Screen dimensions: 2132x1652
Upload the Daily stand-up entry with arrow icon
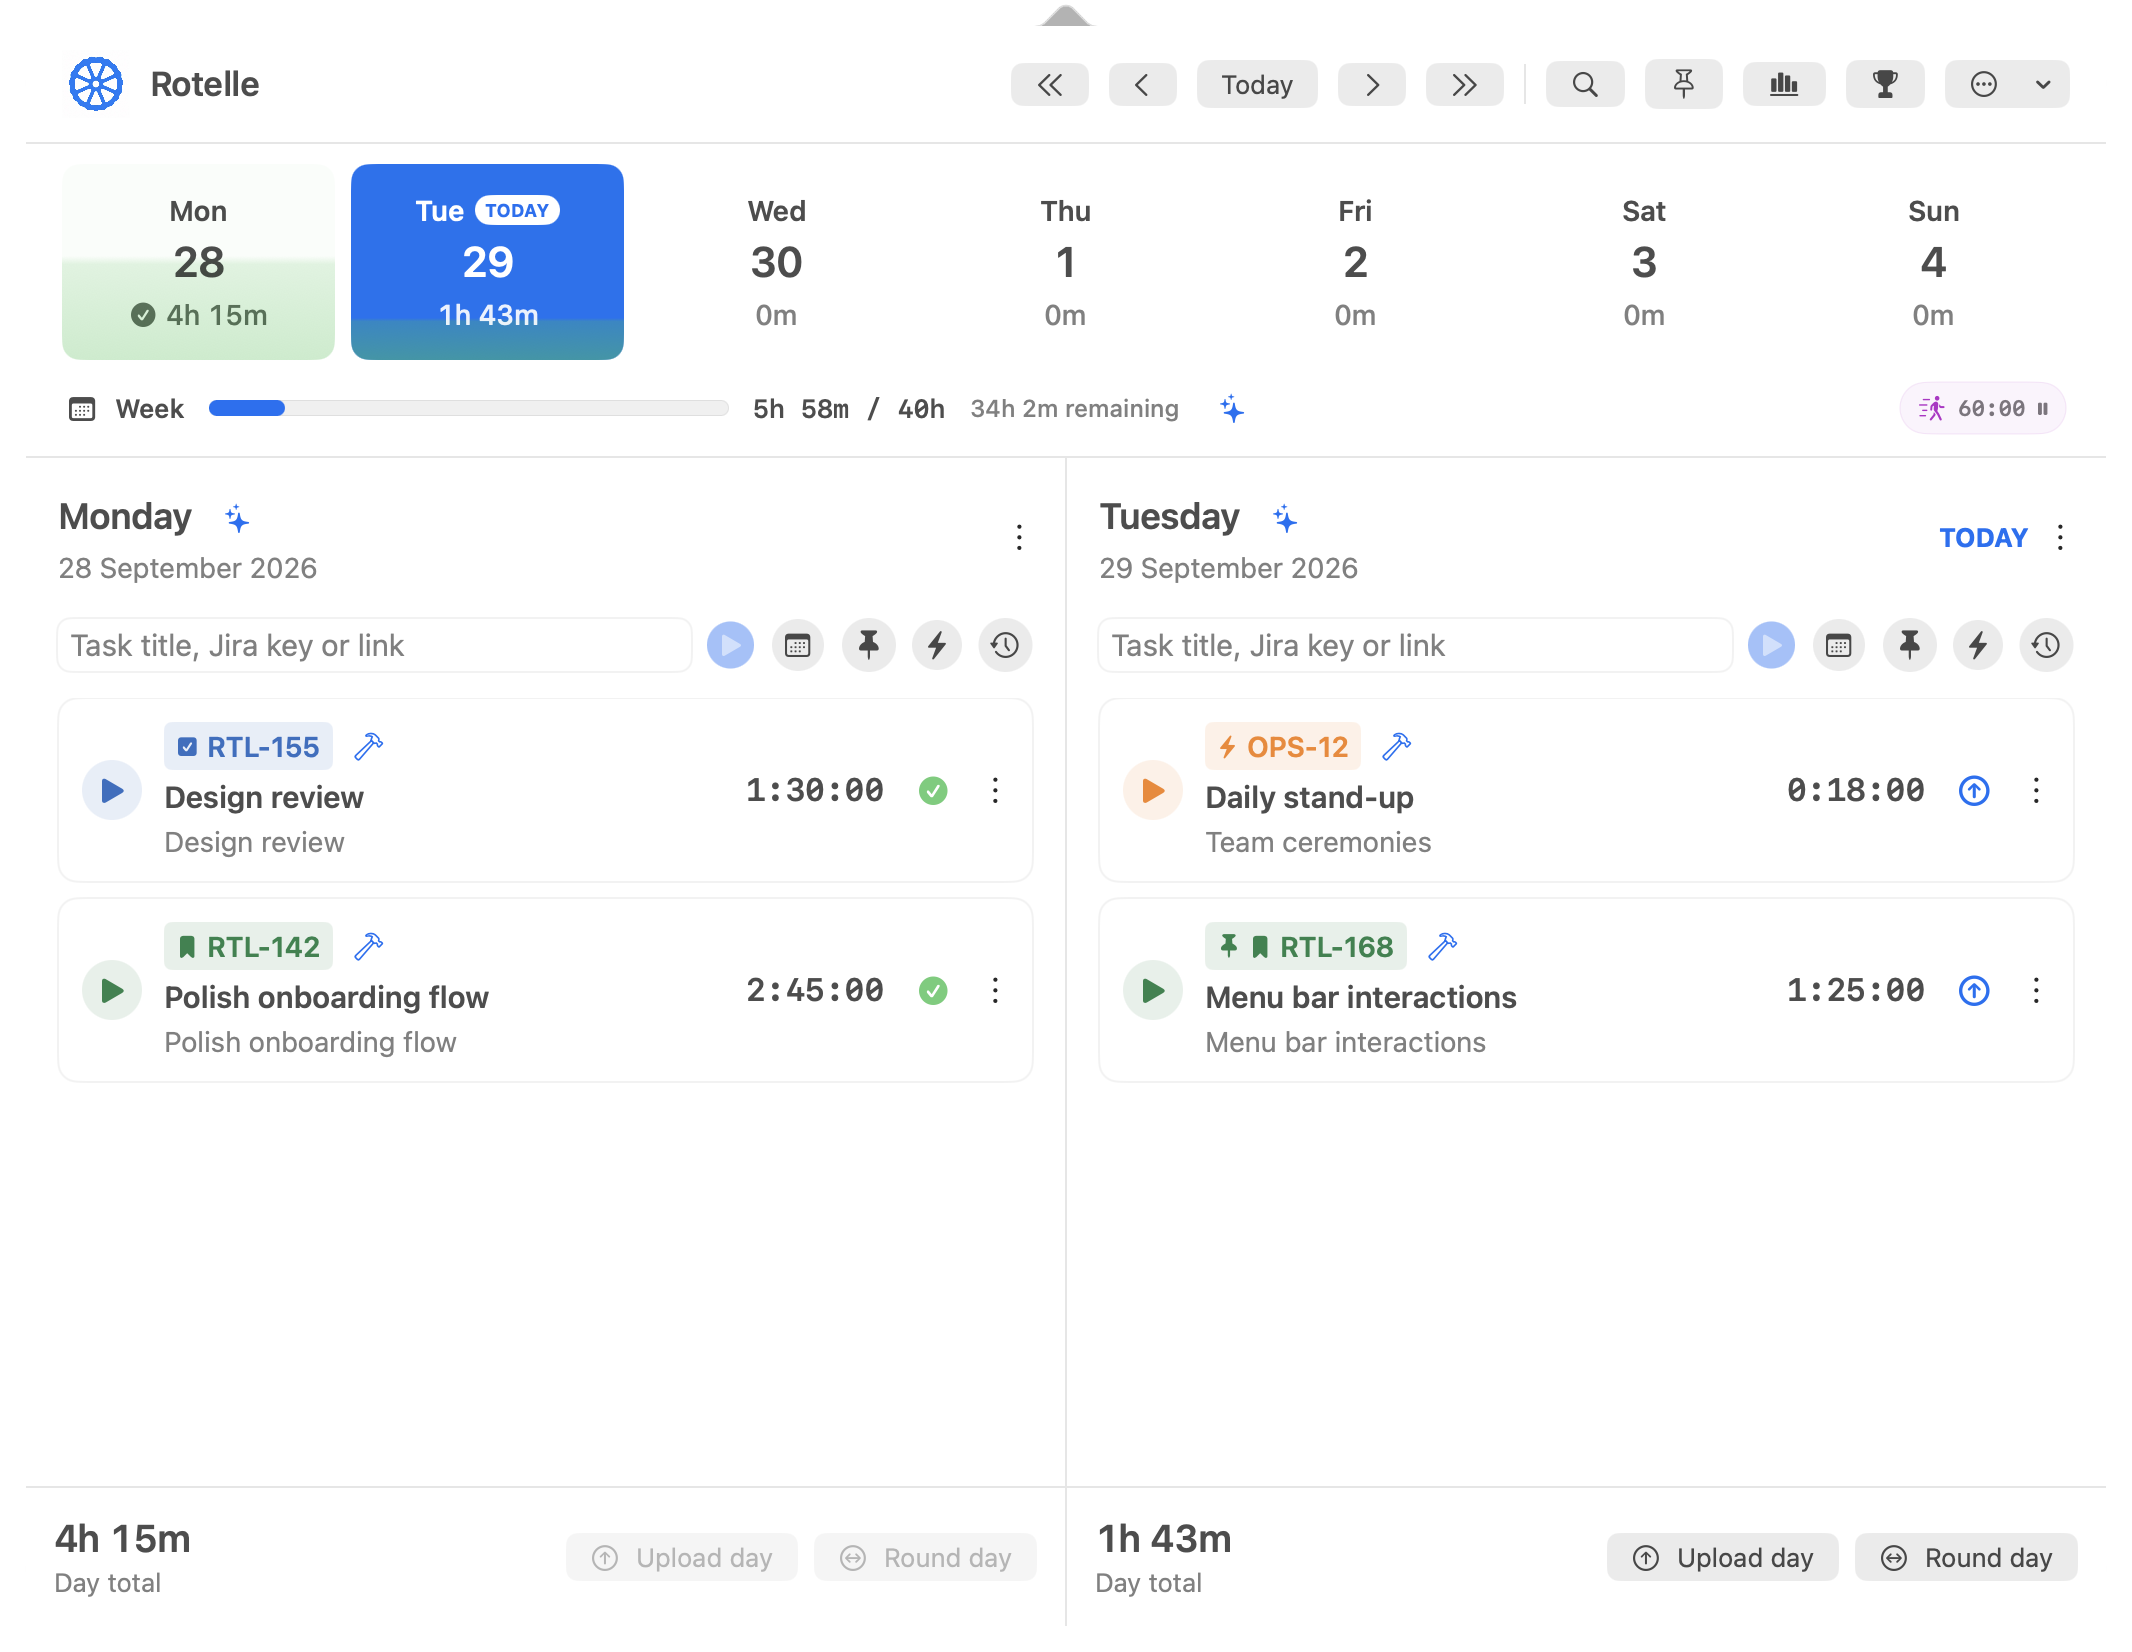1974,791
